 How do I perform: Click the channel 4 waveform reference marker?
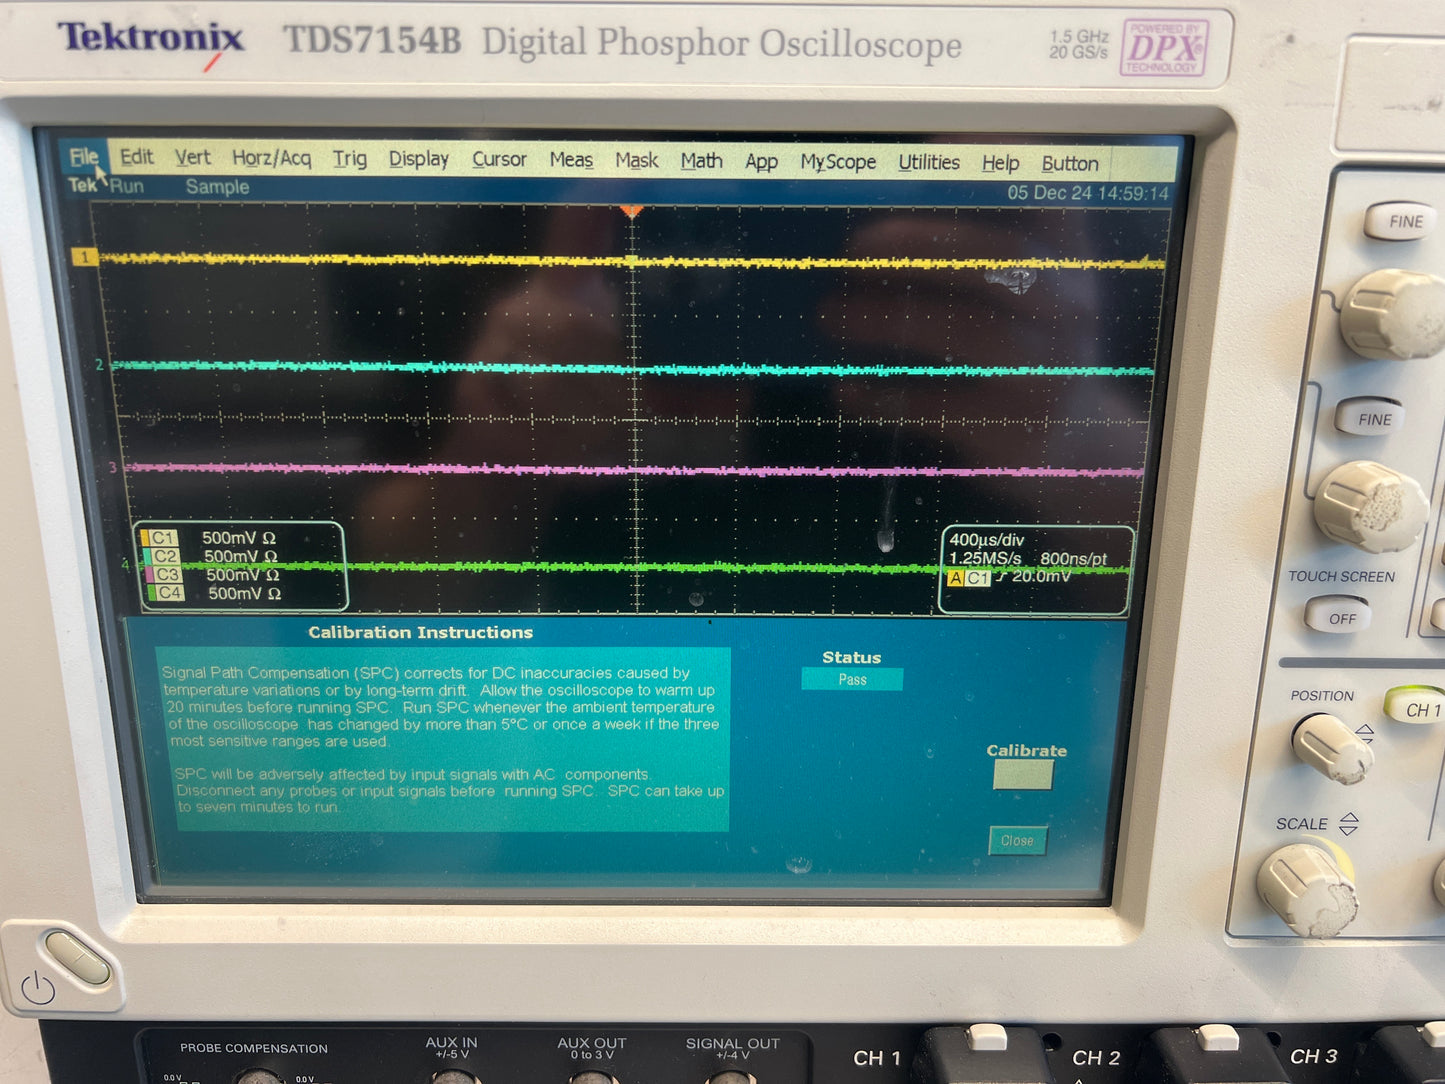pyautogui.click(x=125, y=565)
